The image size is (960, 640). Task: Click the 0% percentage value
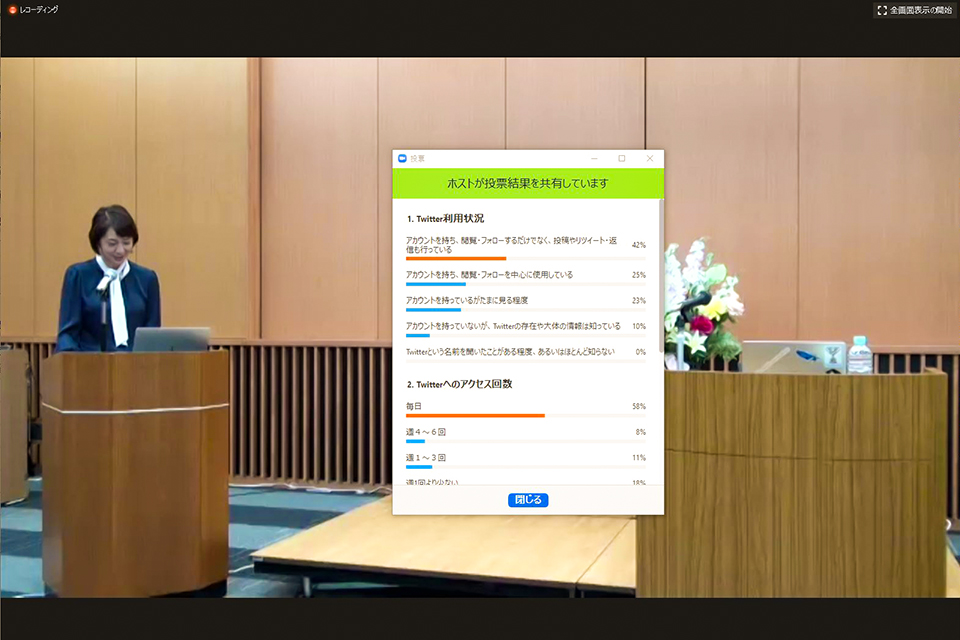[640, 352]
